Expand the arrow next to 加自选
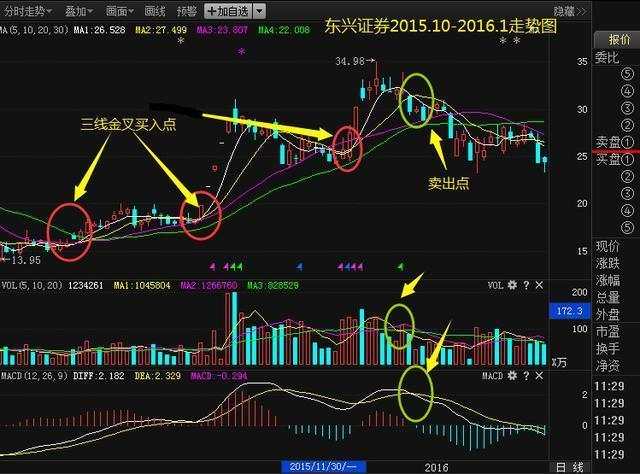Image resolution: width=640 pixels, height=474 pixels. (260, 11)
